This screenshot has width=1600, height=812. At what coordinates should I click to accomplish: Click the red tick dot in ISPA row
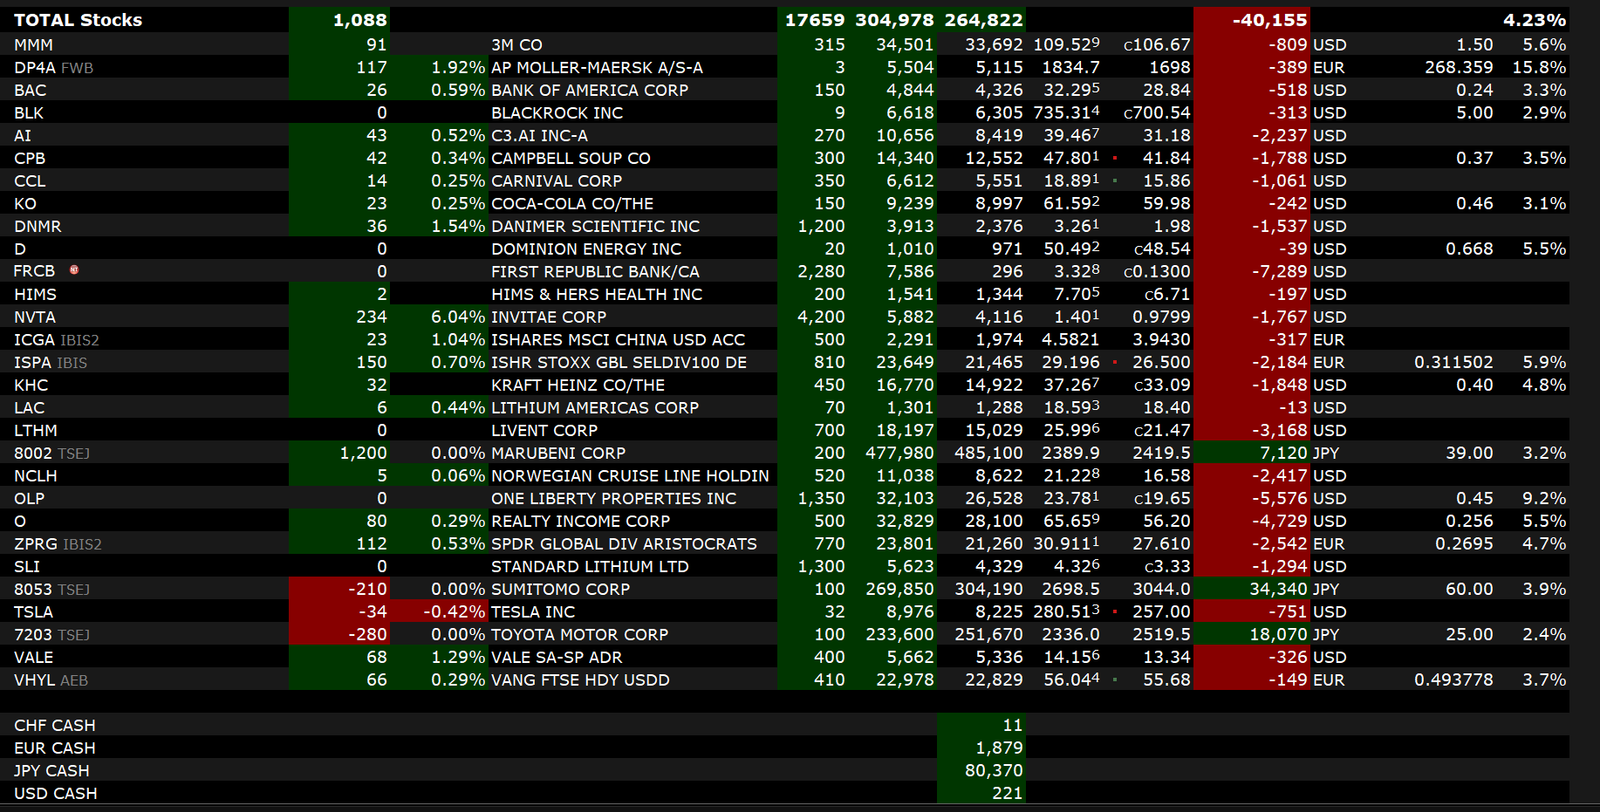coord(1115,362)
